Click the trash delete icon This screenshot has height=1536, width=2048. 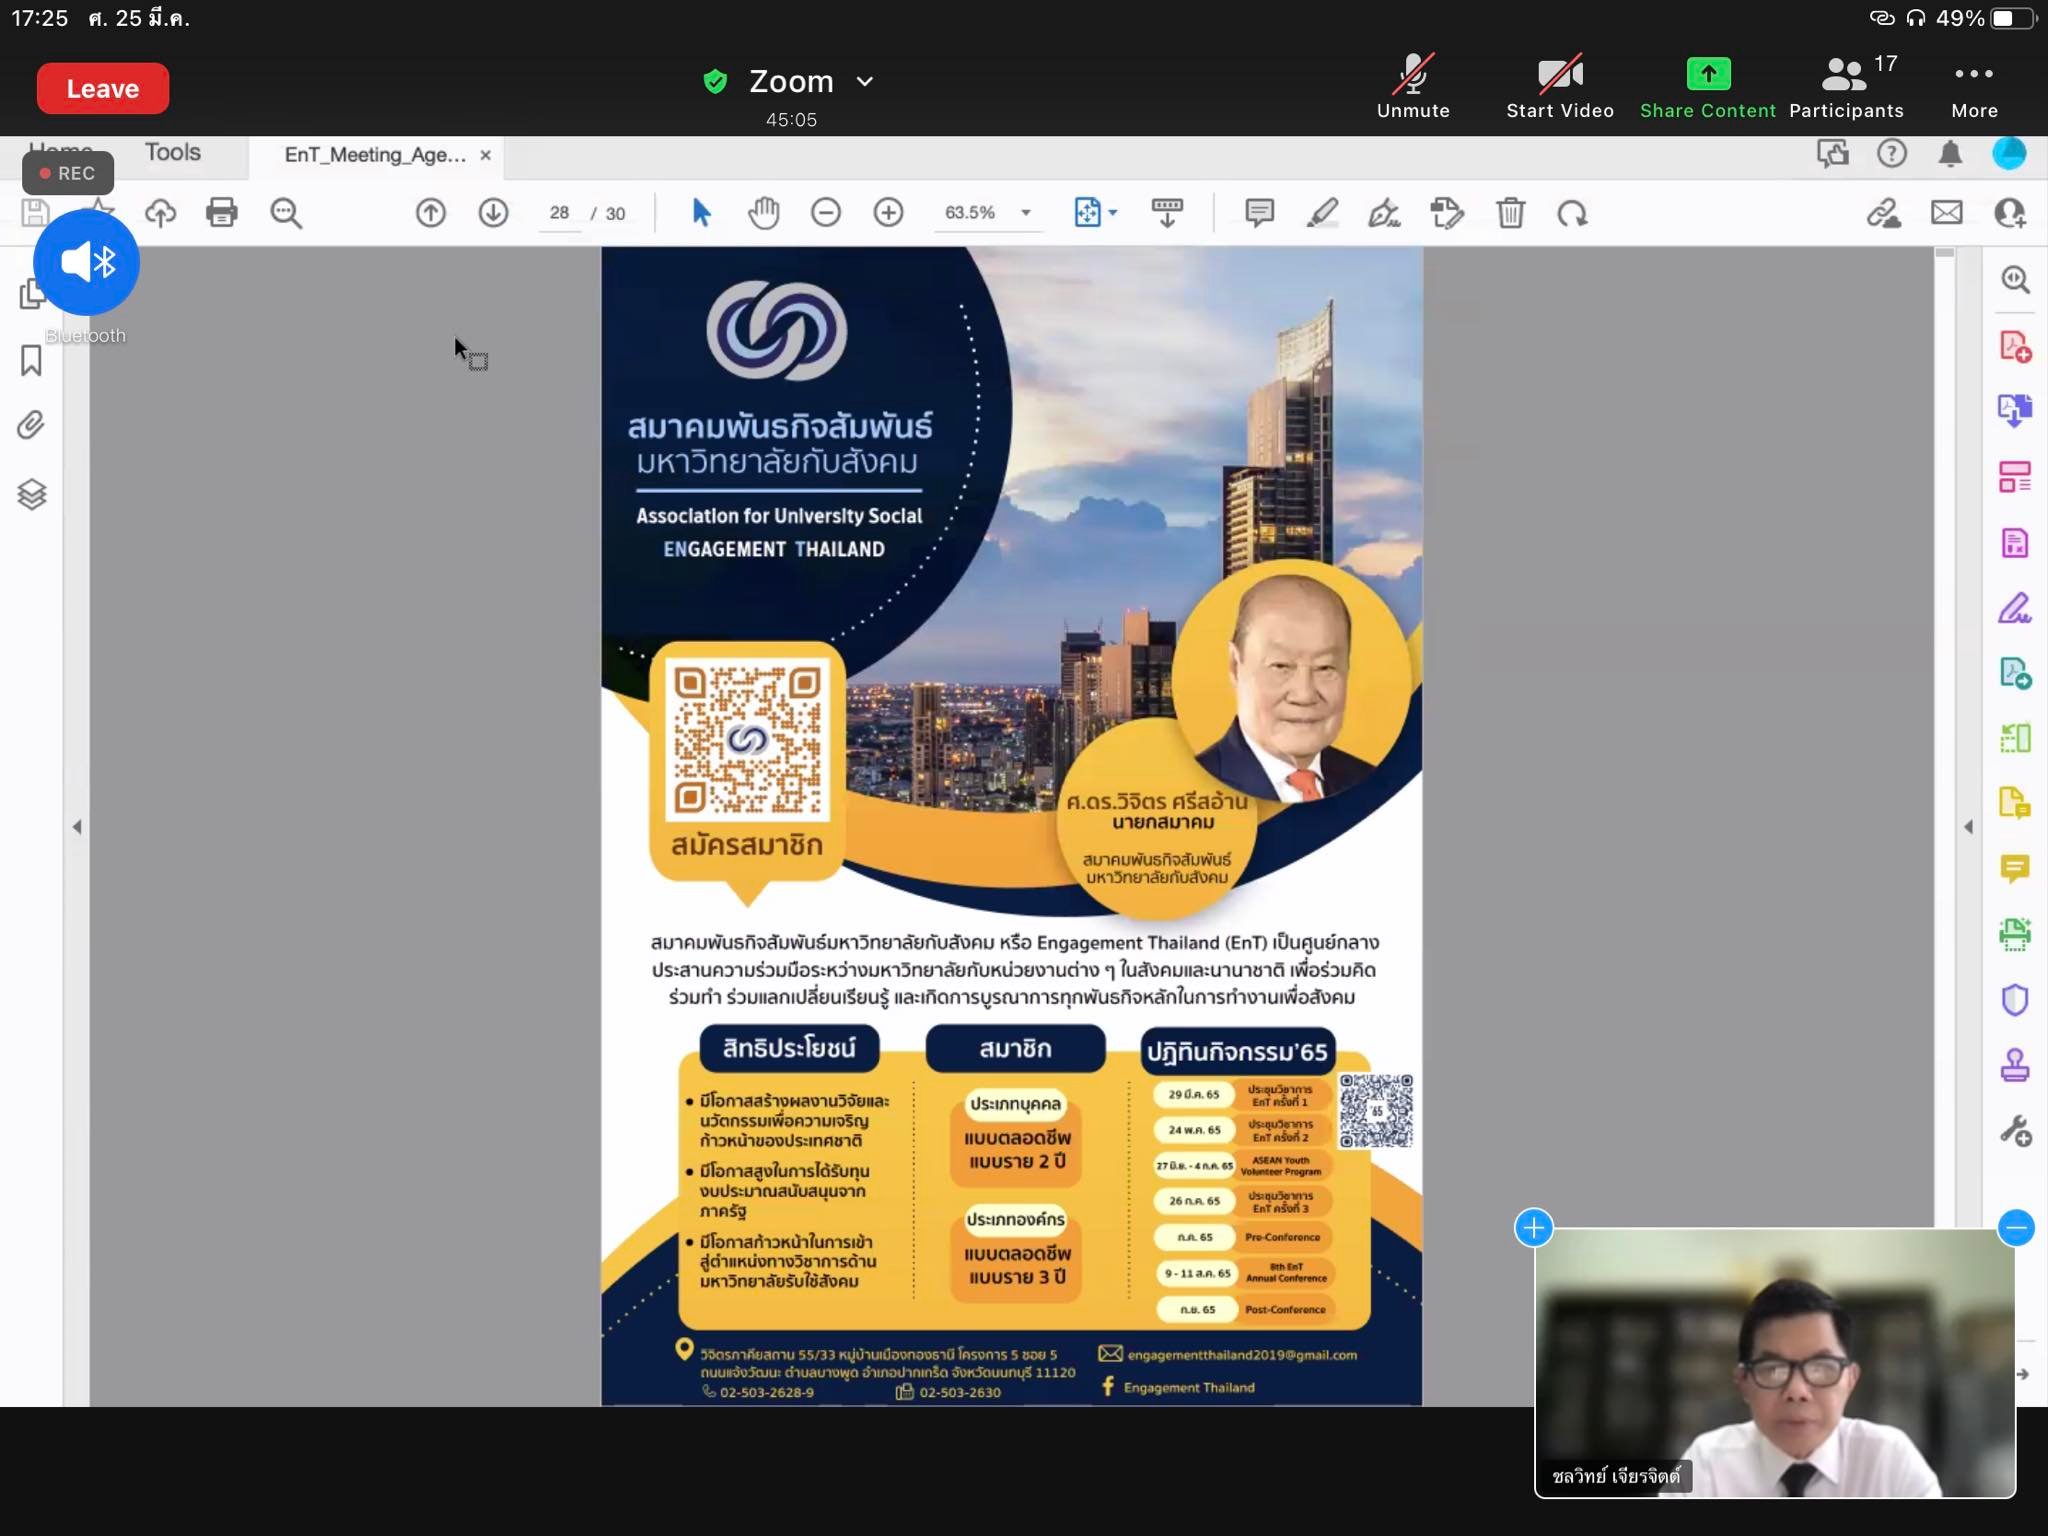pyautogui.click(x=1510, y=213)
